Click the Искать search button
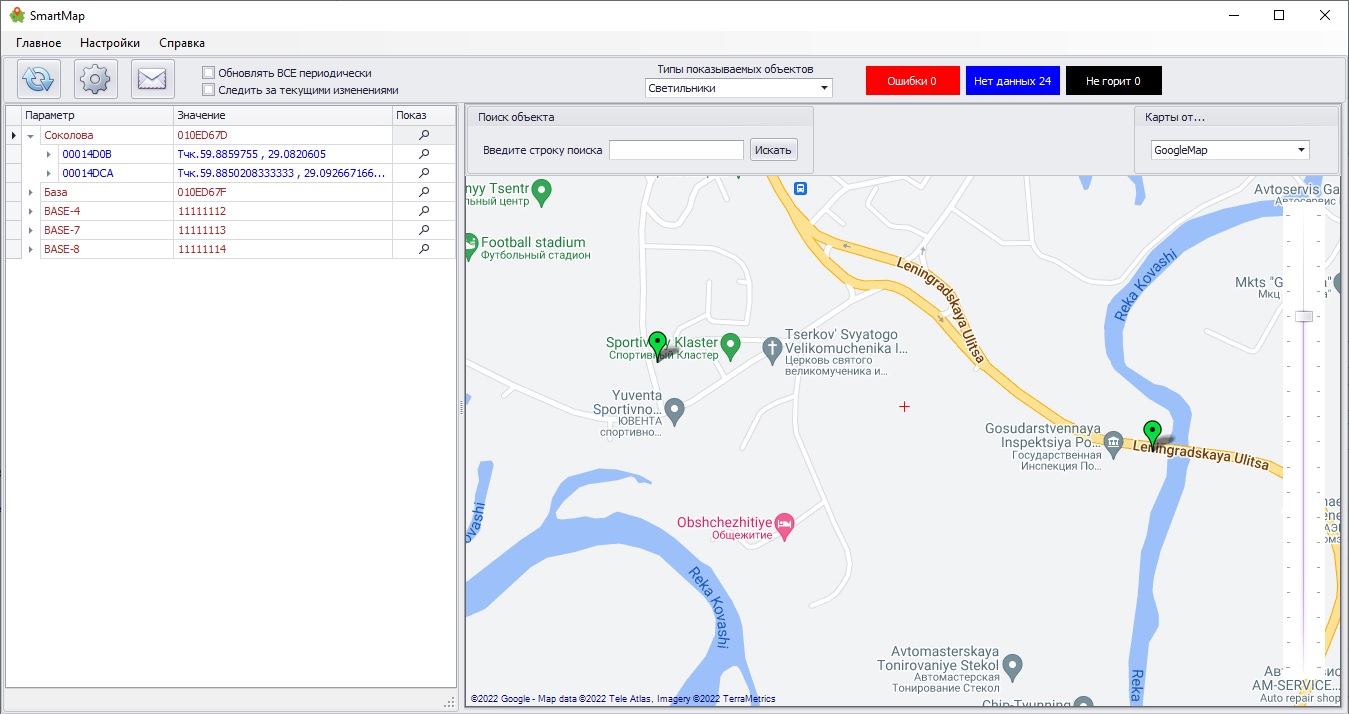The height and width of the screenshot is (714, 1349). [773, 150]
